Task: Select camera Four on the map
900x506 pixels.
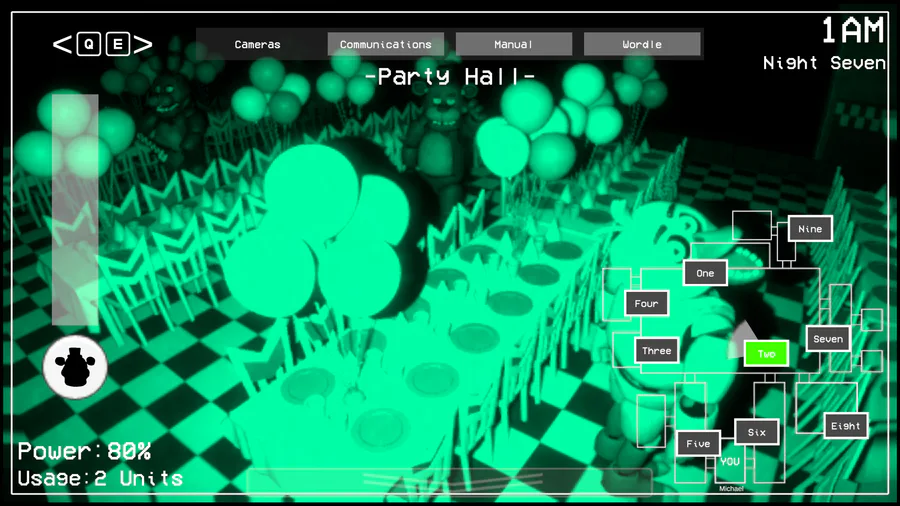Action: pos(646,303)
